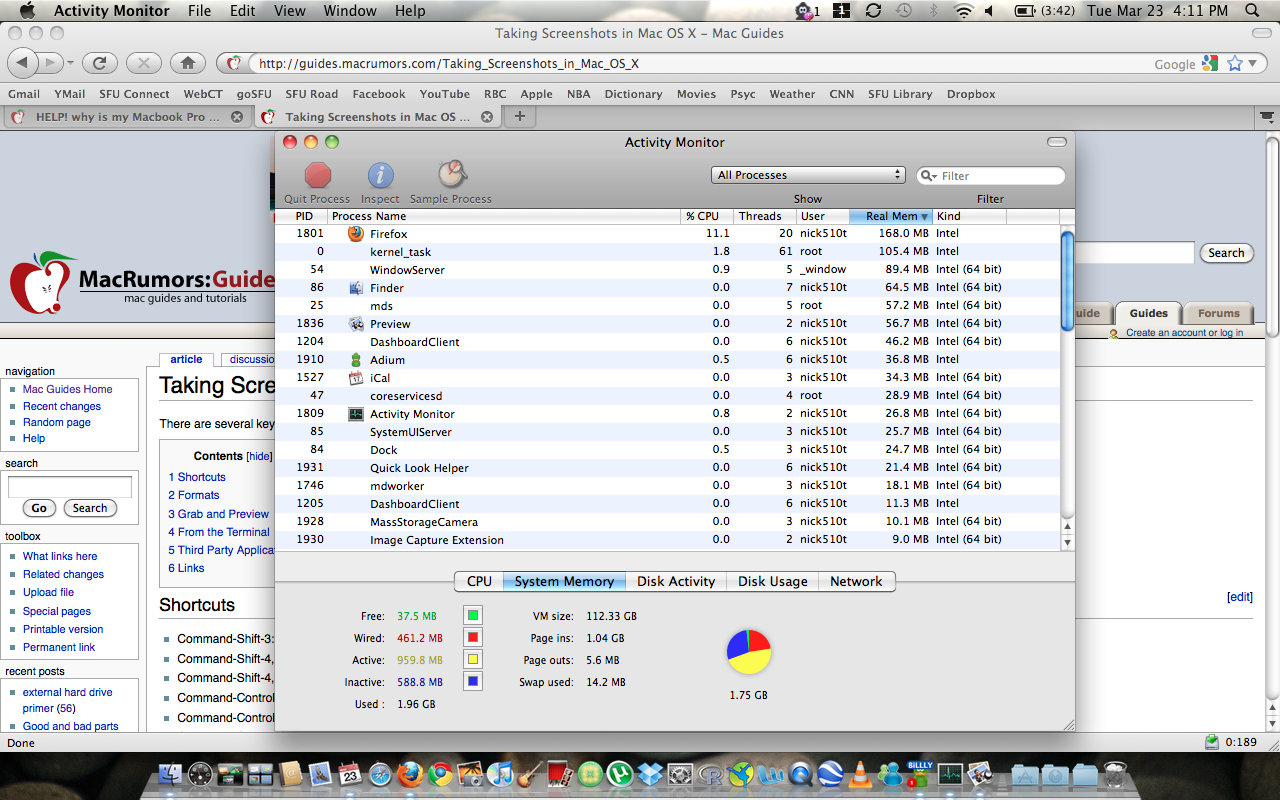The image size is (1280, 800).
Task: Click the Trash icon in the Dock
Action: pyautogui.click(x=1116, y=774)
